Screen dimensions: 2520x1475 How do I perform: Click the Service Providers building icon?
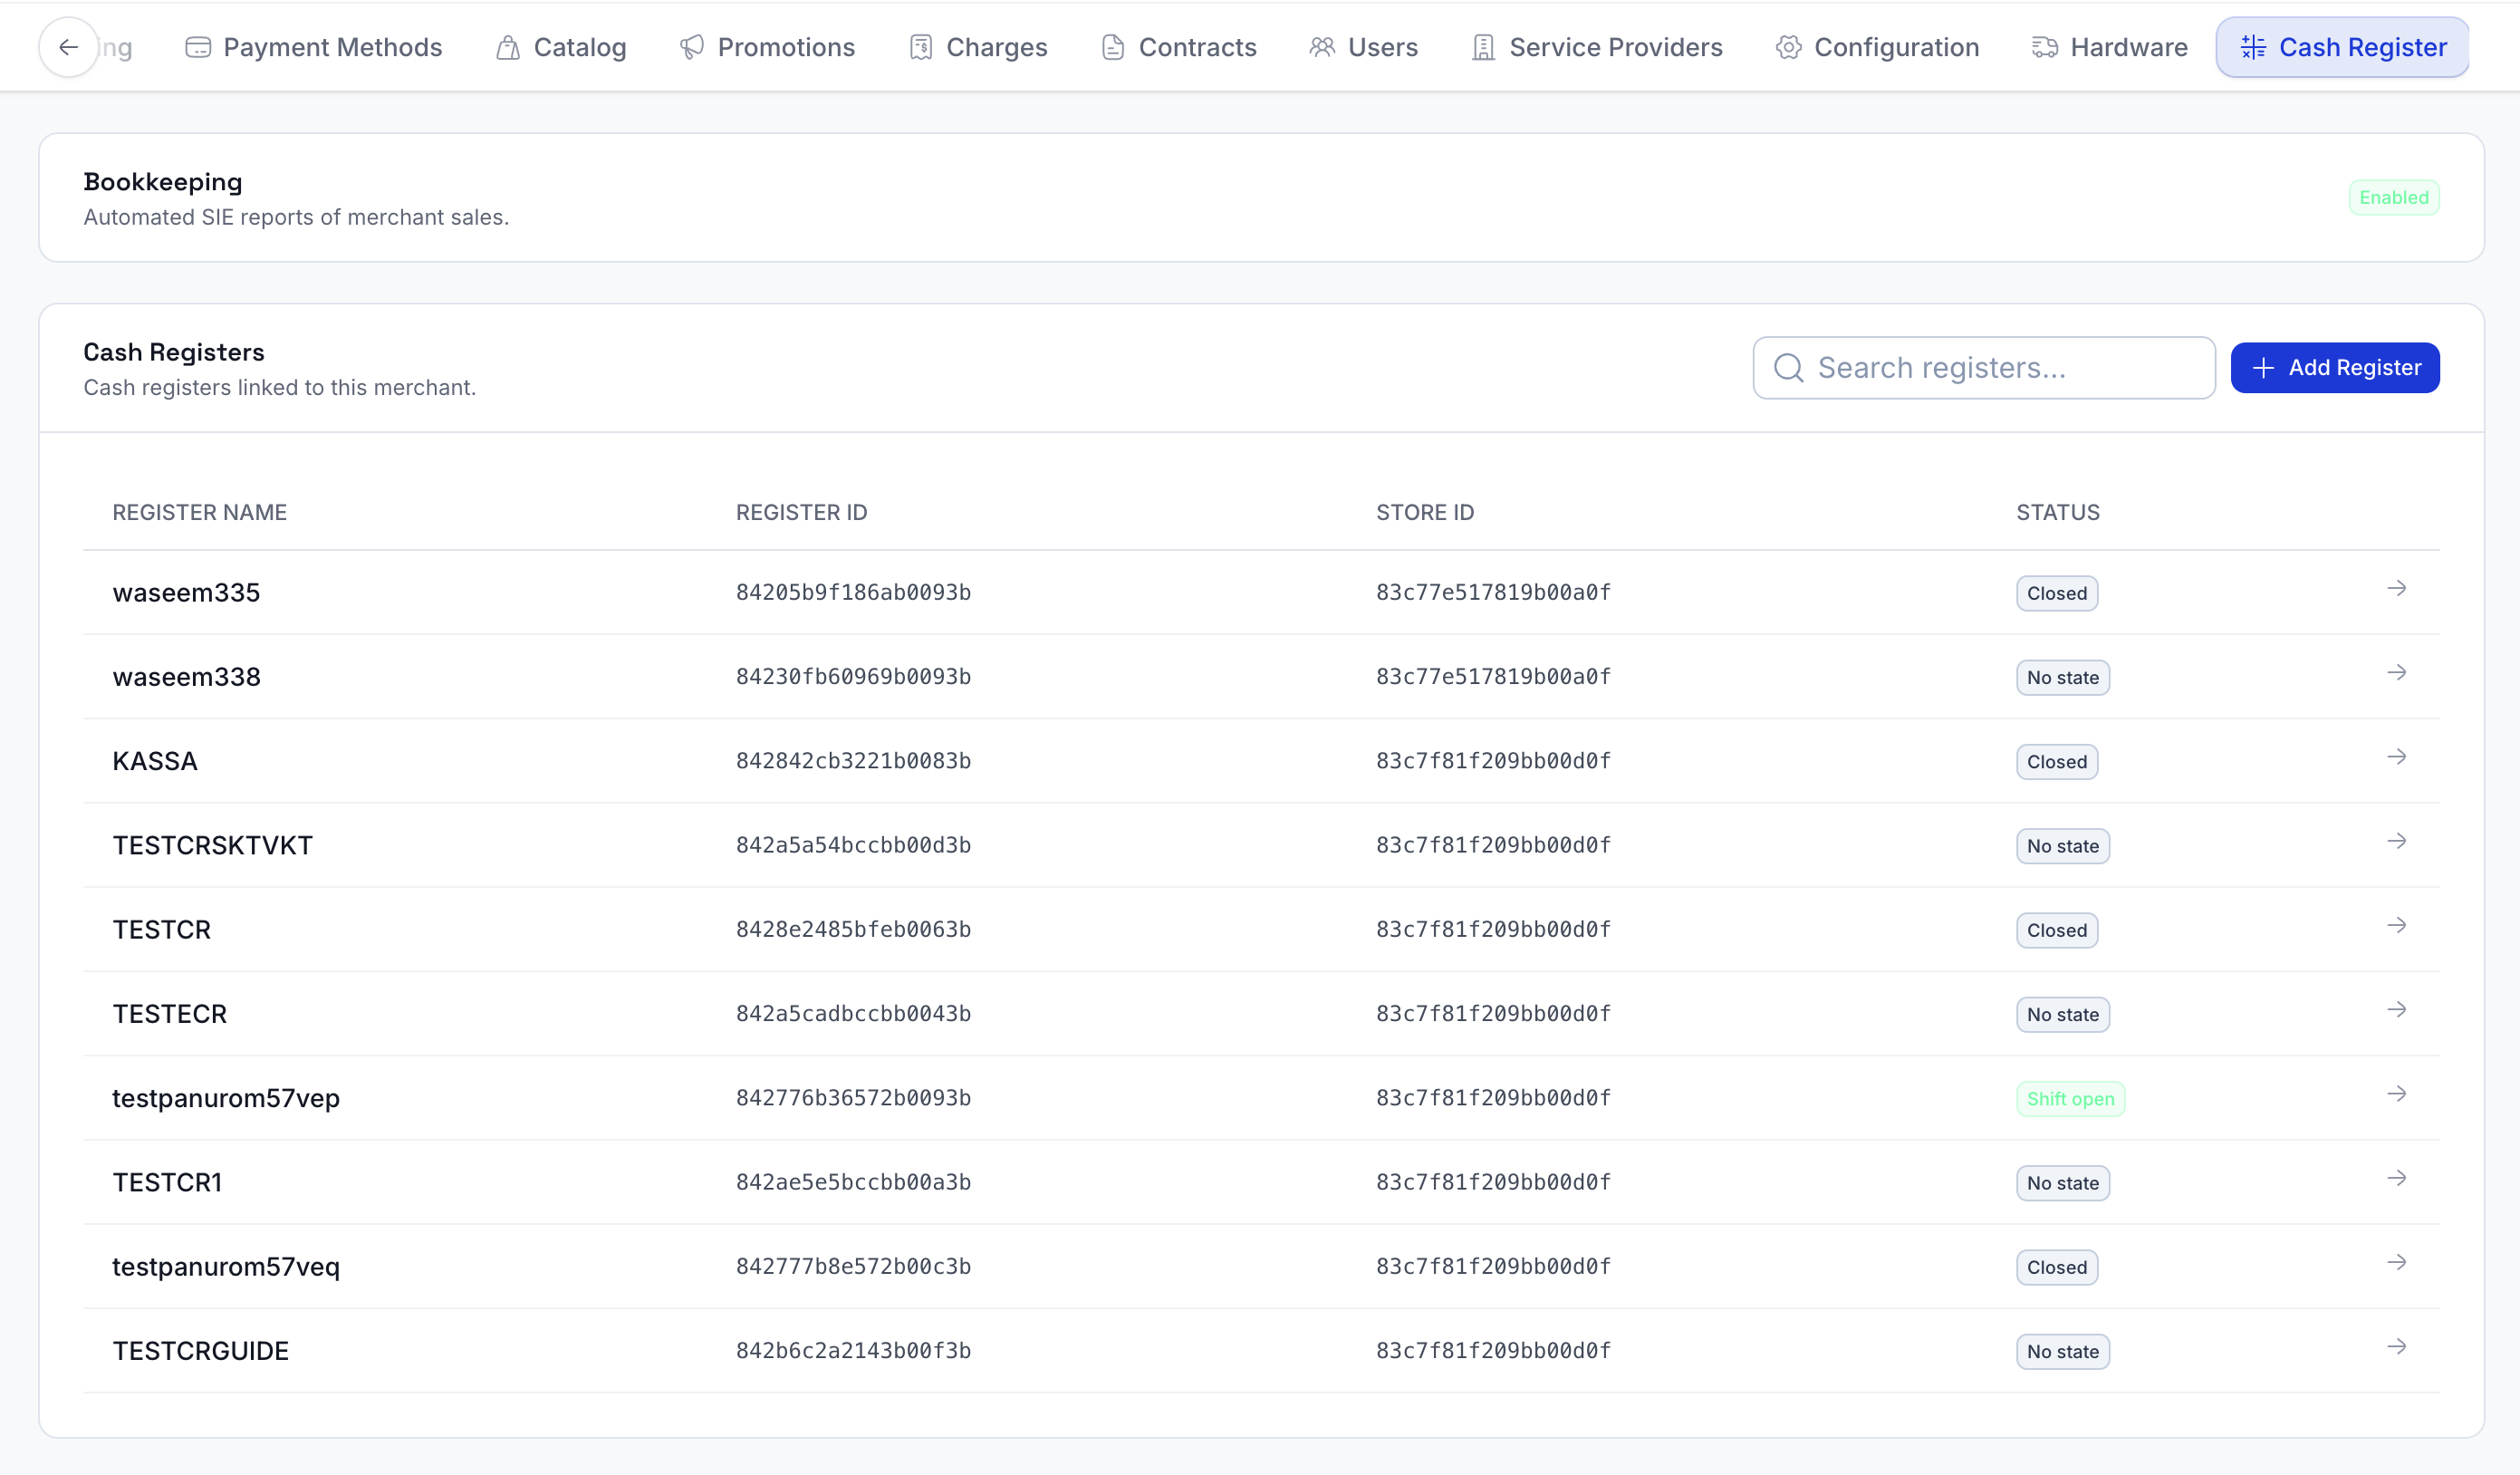point(1484,47)
